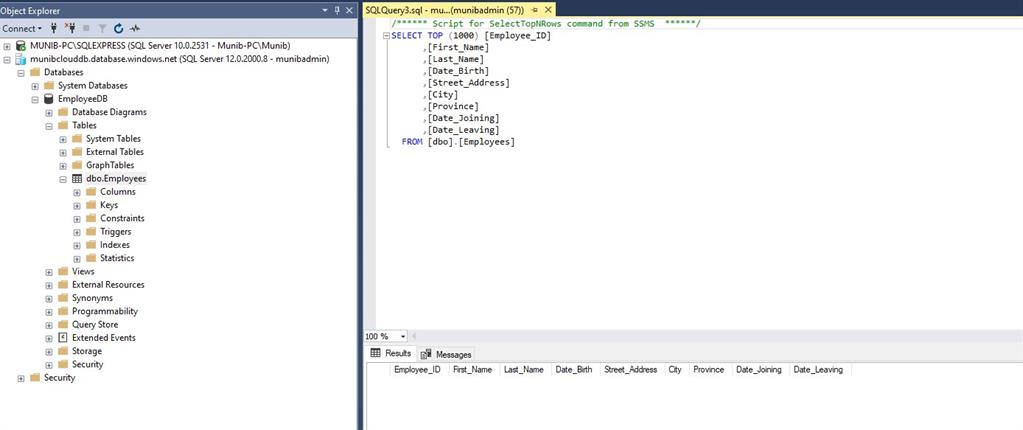Click the First_Name column header
Viewport: 1023px width, 430px height.
click(473, 370)
